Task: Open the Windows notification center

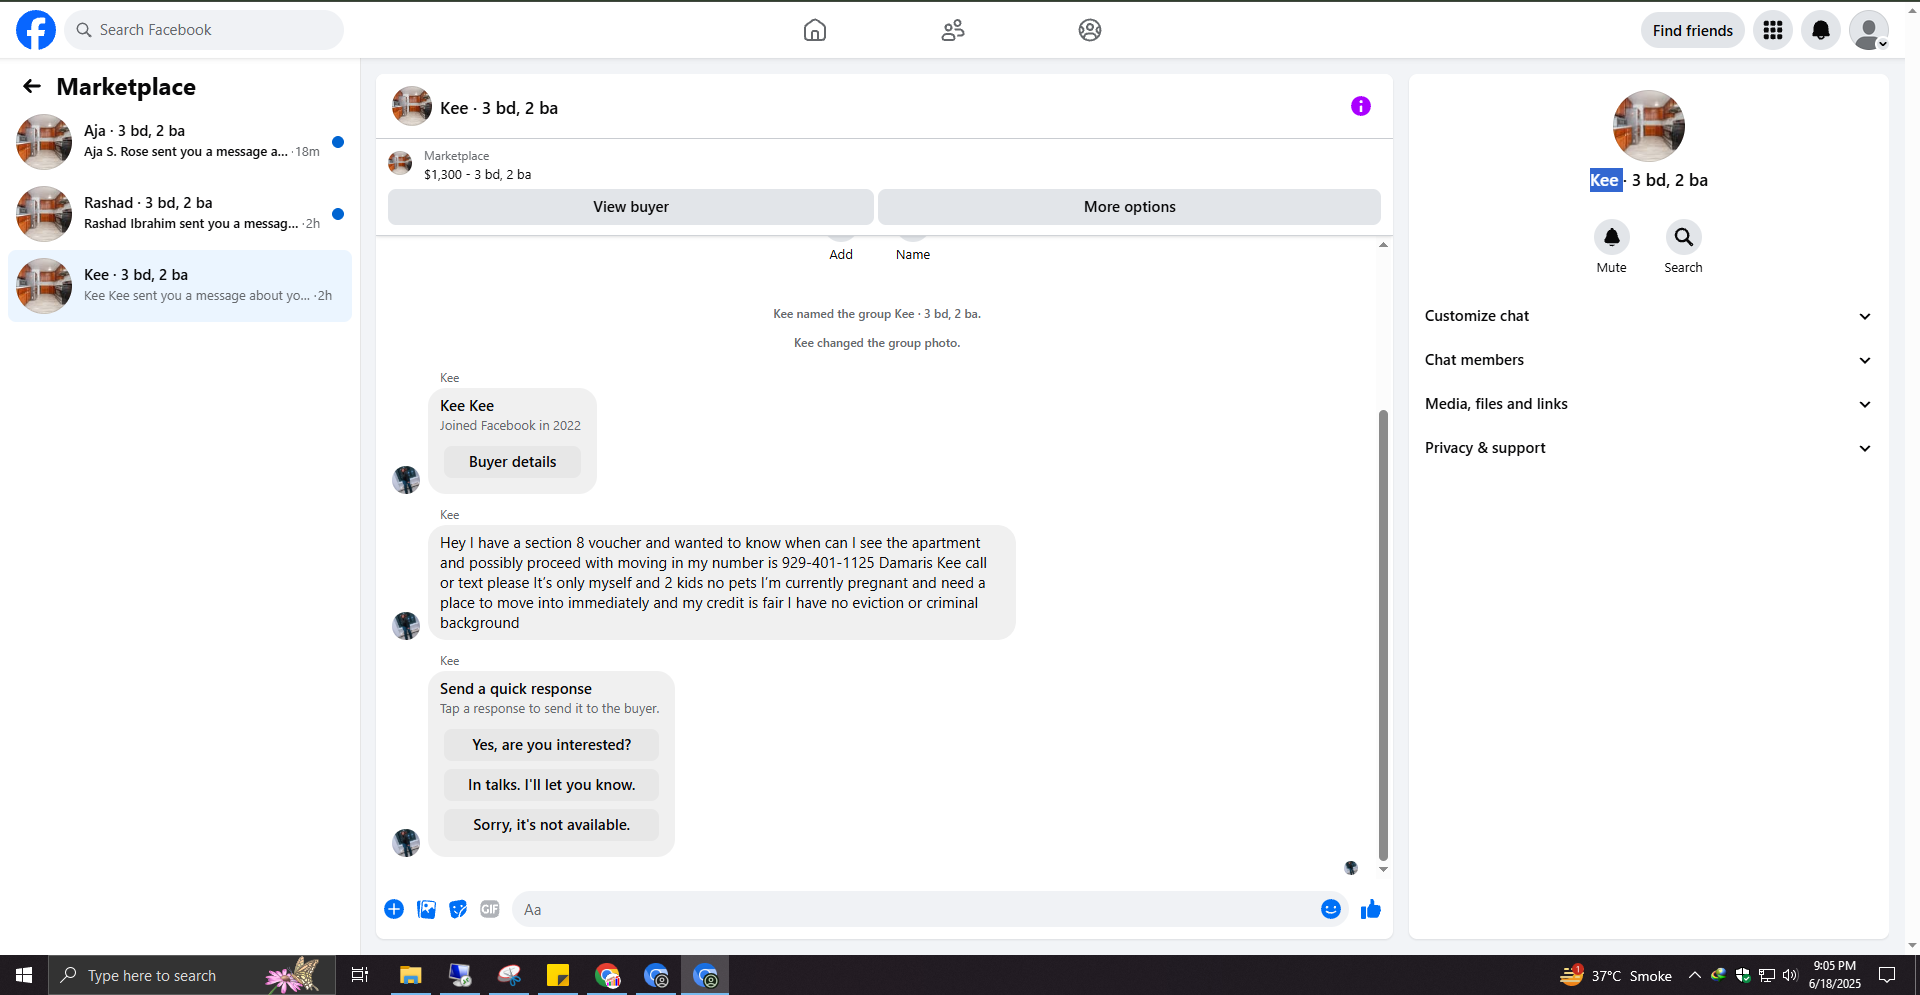Action: coord(1887,975)
